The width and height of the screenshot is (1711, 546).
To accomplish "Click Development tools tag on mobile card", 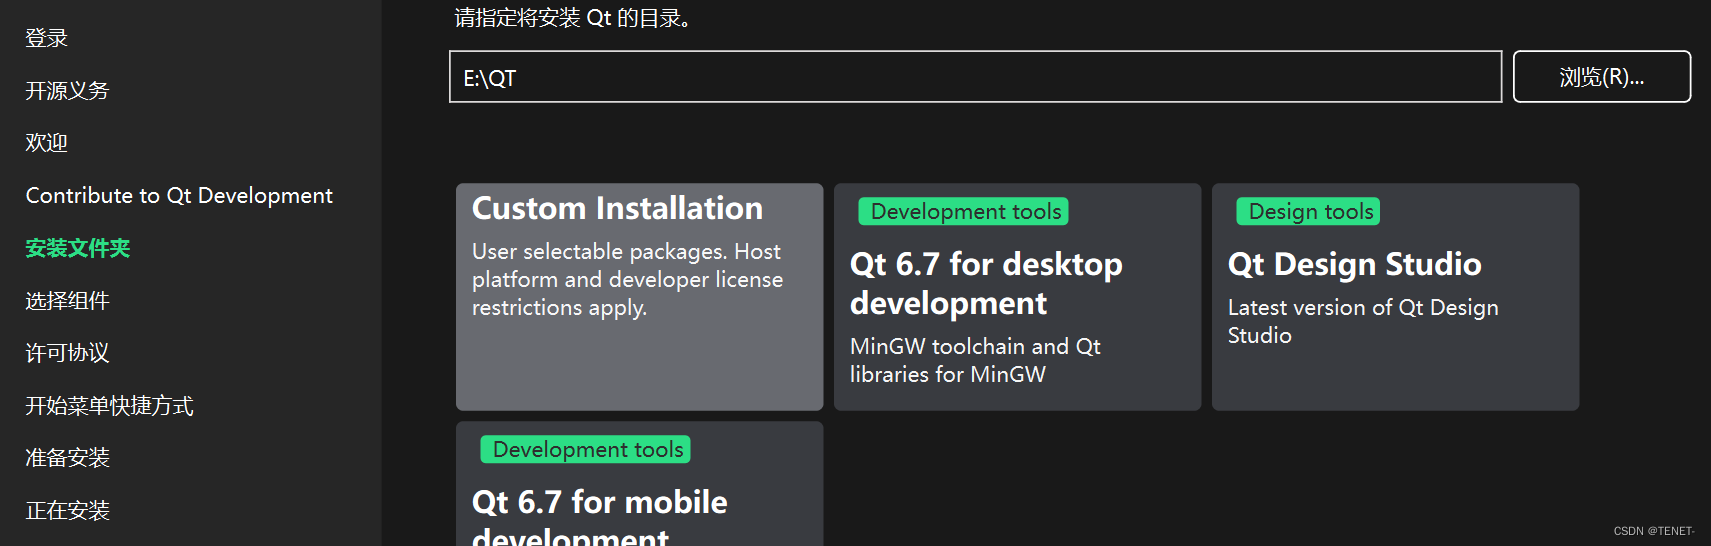I will 586,449.
